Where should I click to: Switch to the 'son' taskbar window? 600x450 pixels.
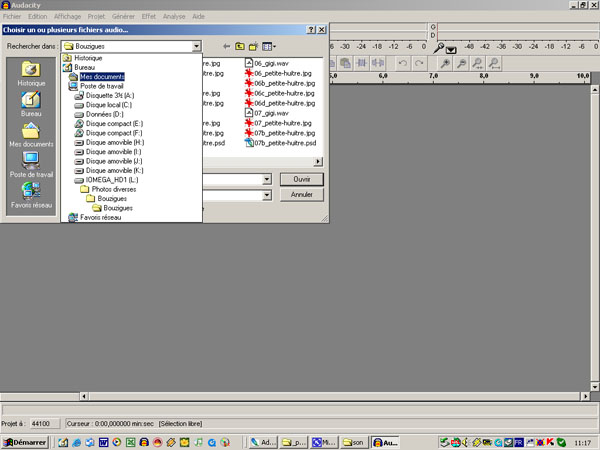tap(354, 442)
